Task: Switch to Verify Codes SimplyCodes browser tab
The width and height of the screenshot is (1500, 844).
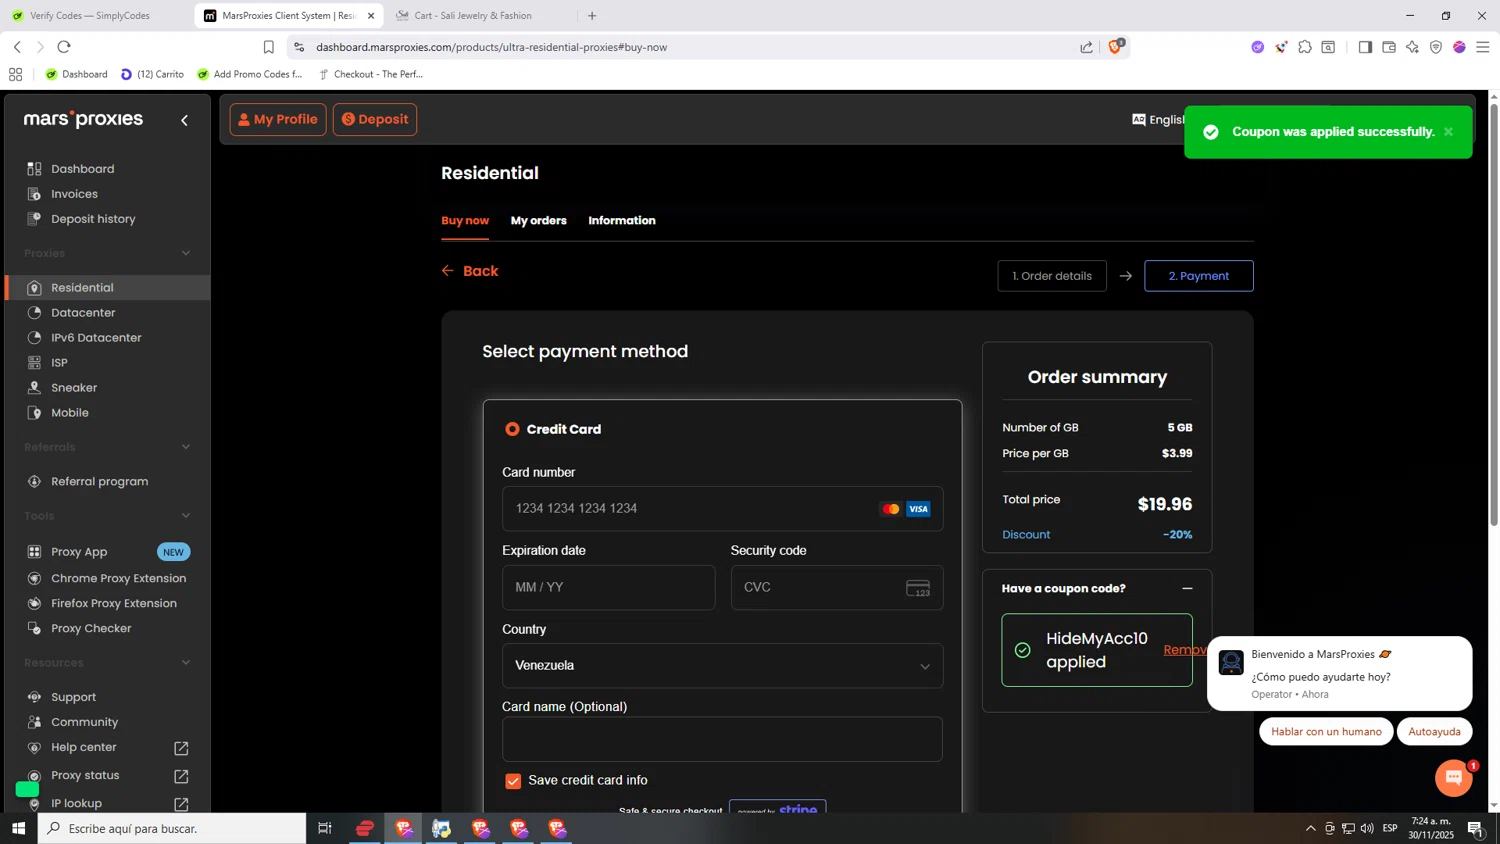Action: (90, 16)
